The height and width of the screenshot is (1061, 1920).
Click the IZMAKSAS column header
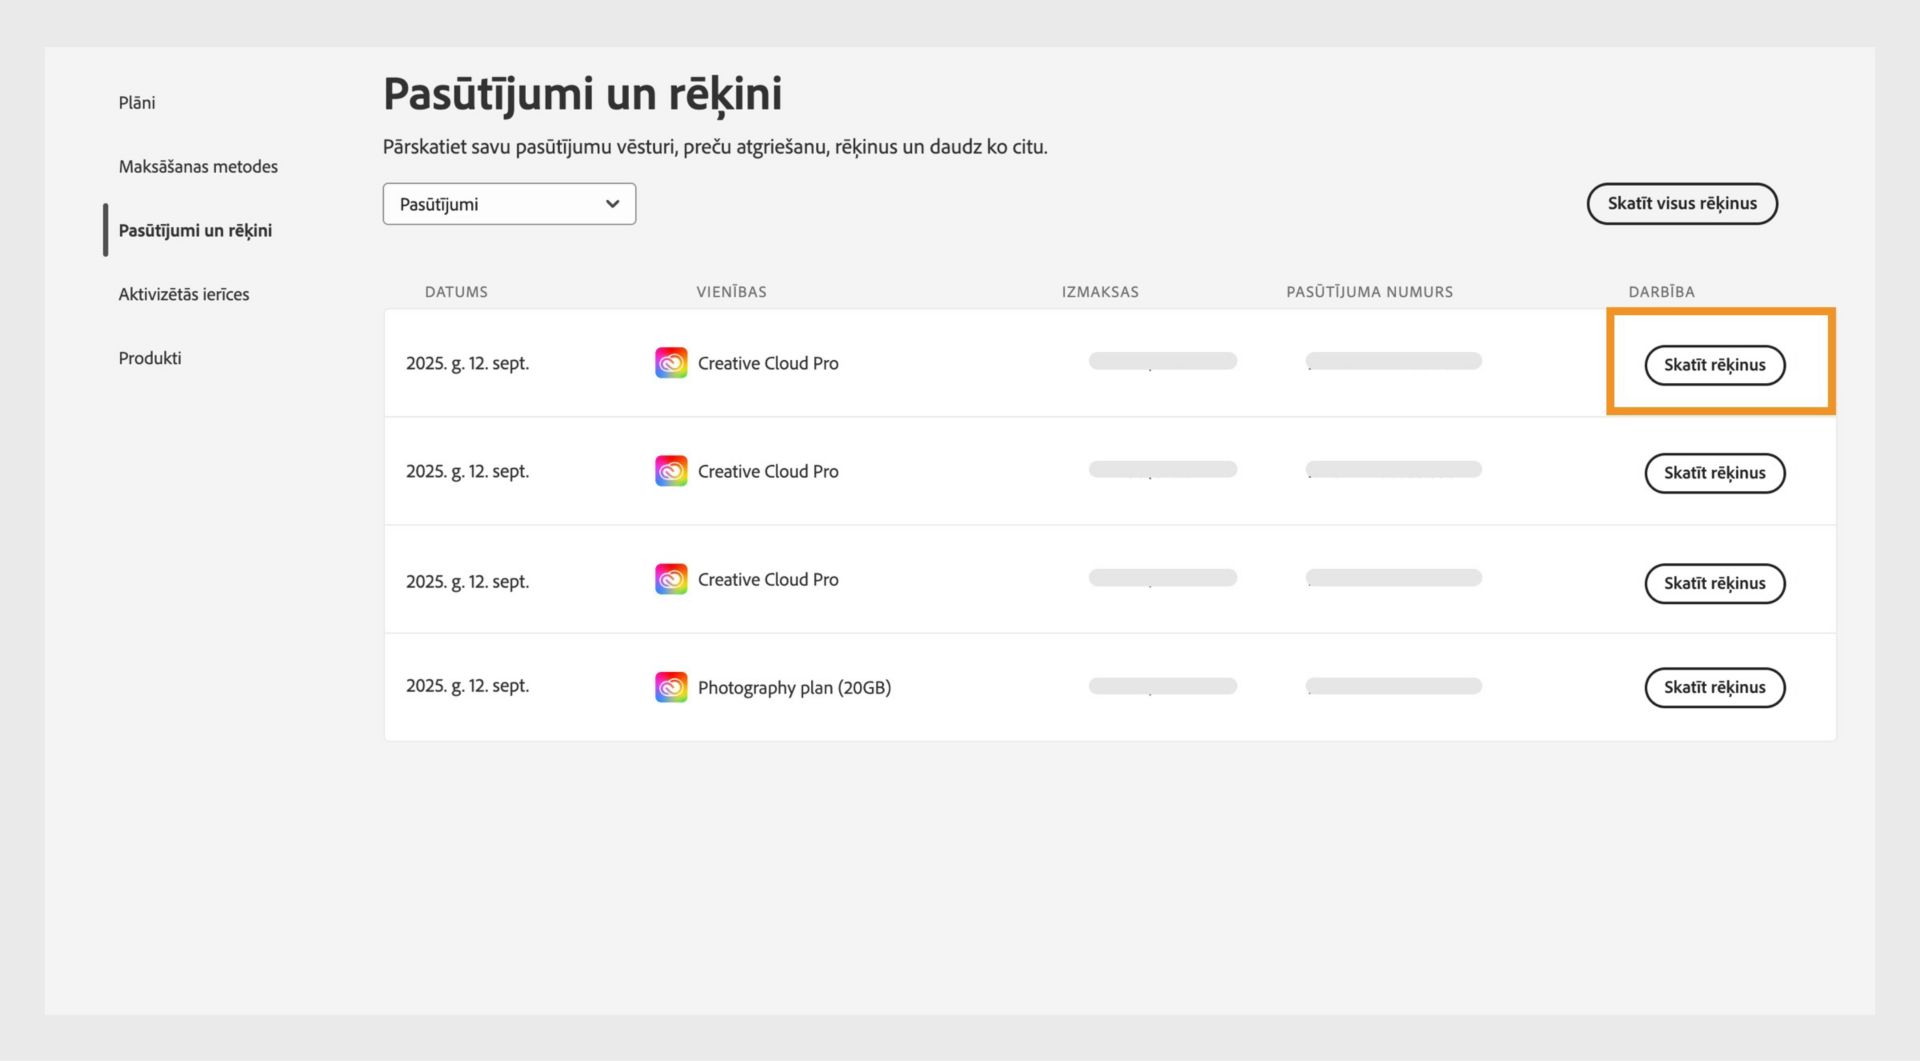tap(1100, 292)
